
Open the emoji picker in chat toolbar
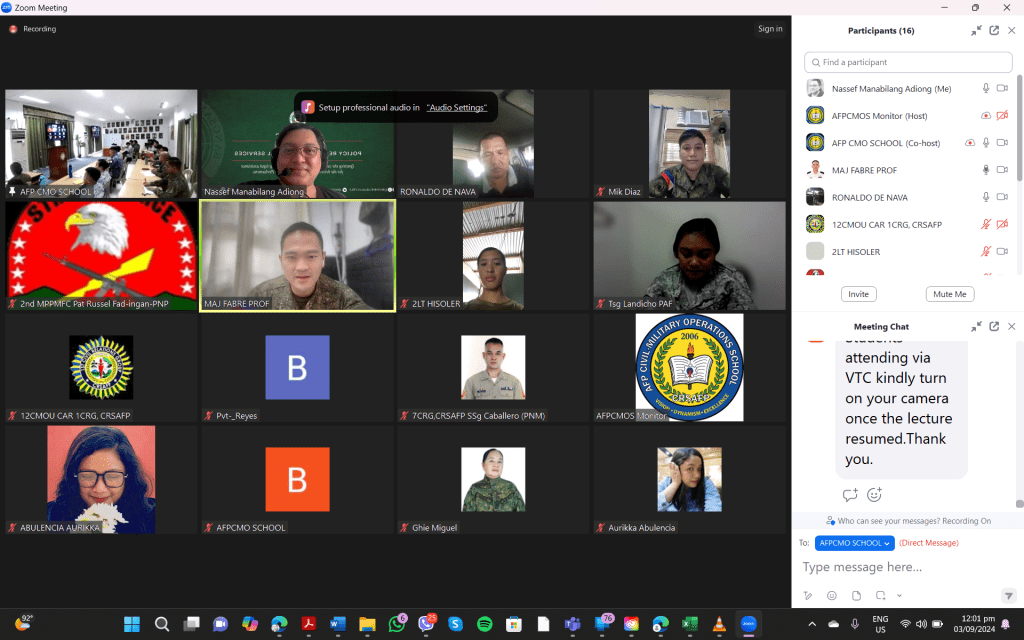click(x=831, y=595)
